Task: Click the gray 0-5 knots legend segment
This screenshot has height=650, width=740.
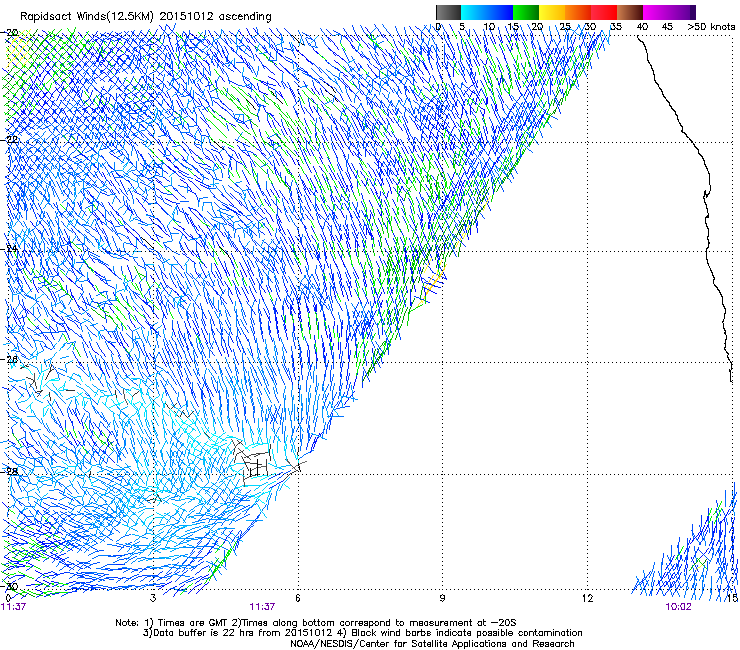Action: pos(448,12)
